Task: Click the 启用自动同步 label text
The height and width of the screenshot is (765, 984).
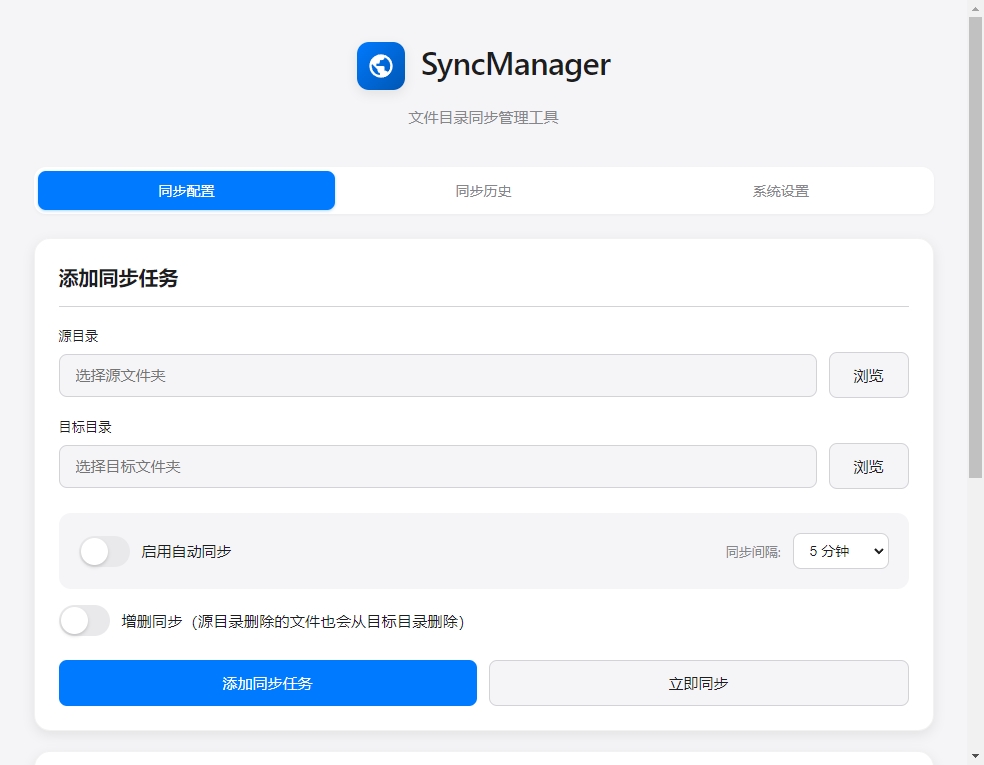Action: pyautogui.click(x=187, y=551)
